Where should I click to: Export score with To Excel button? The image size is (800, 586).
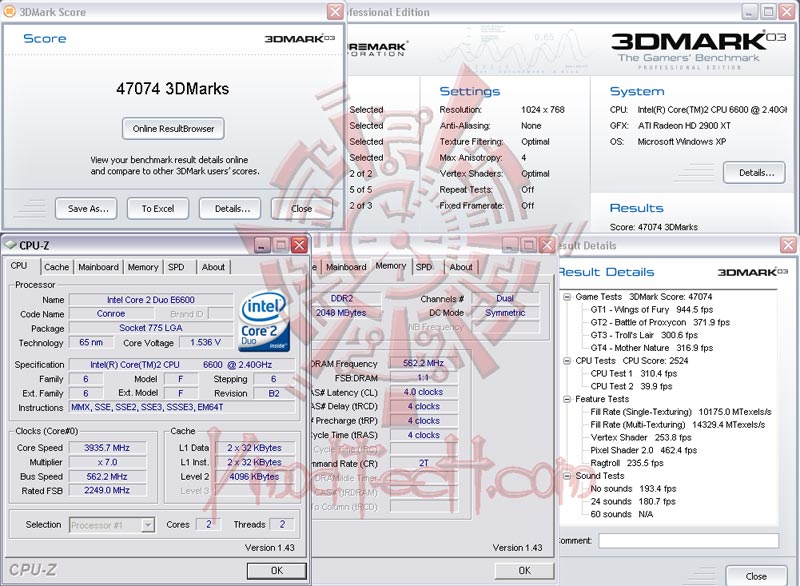[x=158, y=209]
